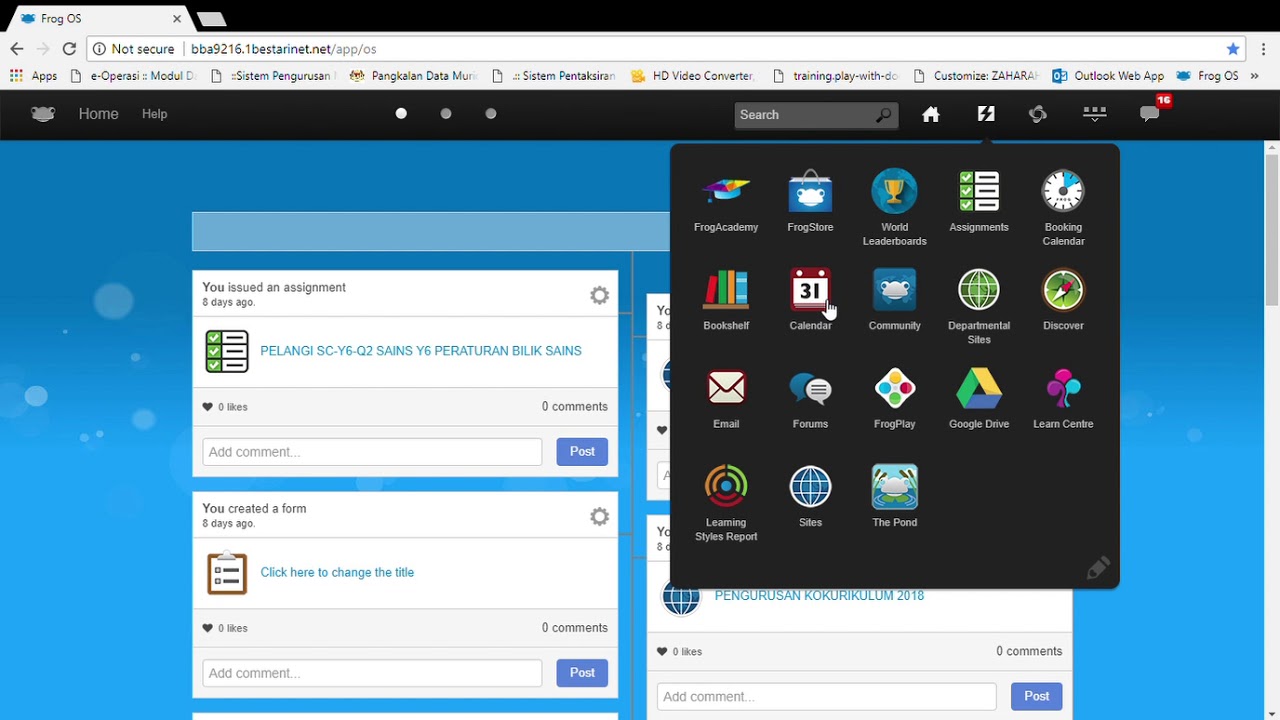View '0 comments' on assignment post
This screenshot has height=720, width=1280.
(x=575, y=407)
